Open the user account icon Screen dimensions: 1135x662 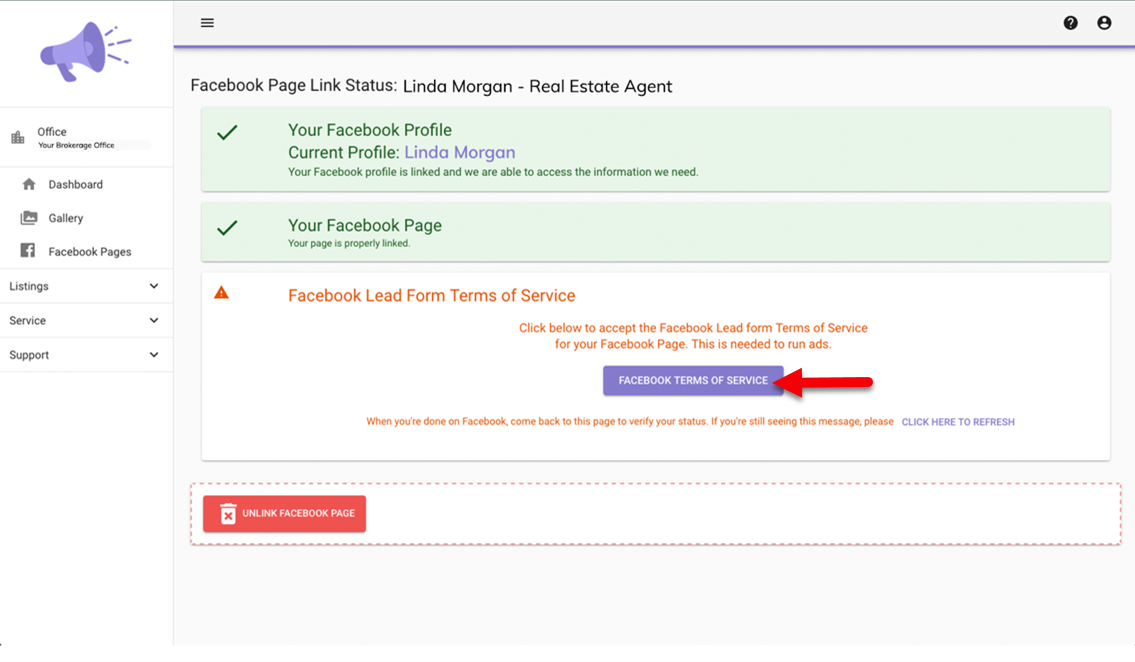click(x=1104, y=23)
